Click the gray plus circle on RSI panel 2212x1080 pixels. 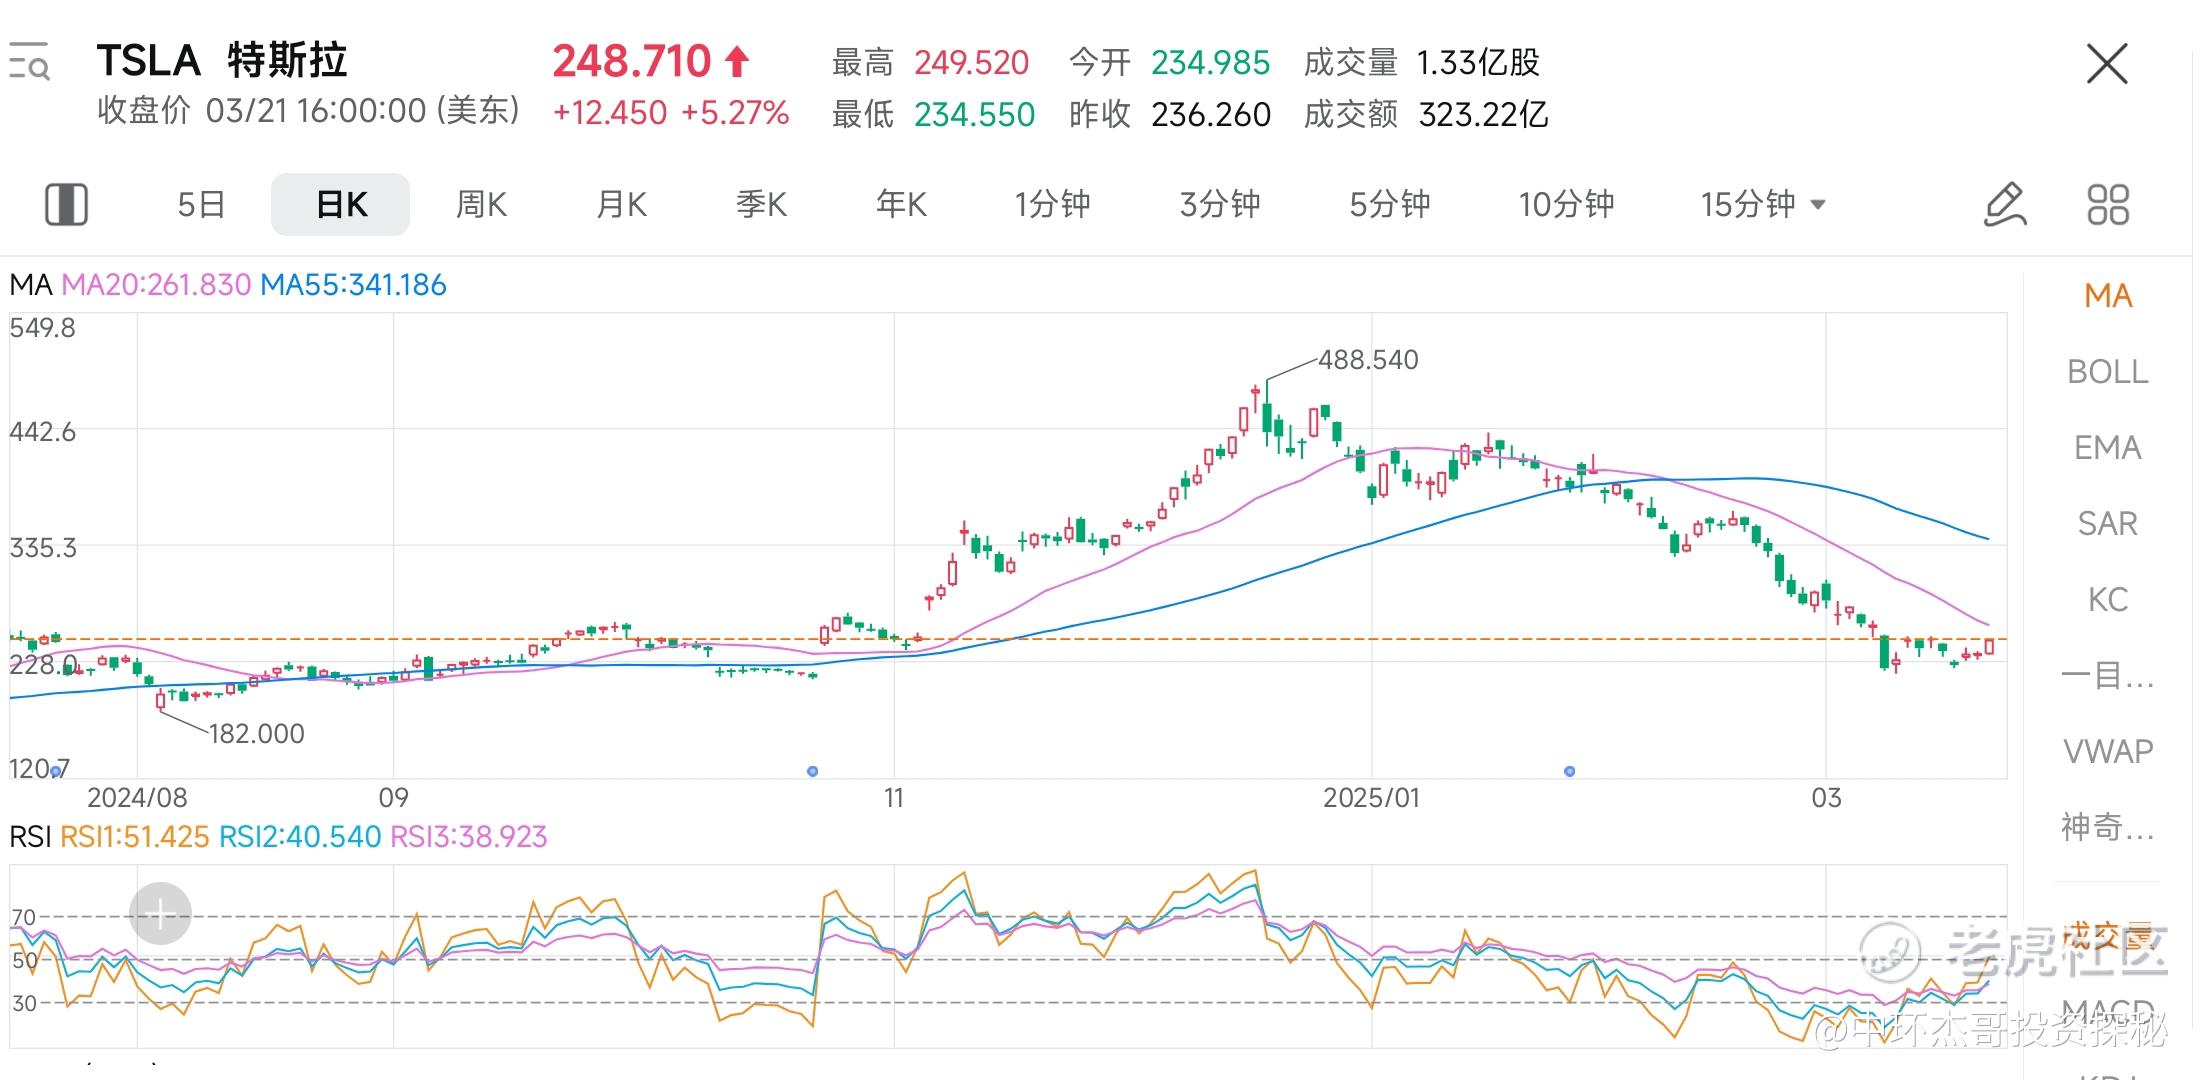160,913
